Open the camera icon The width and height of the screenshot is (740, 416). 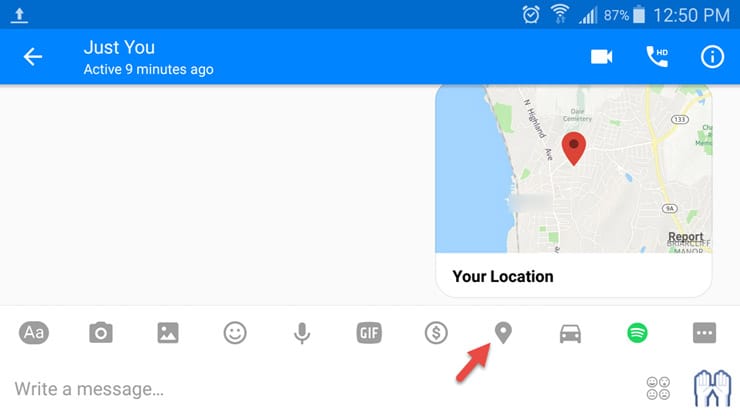pos(101,332)
